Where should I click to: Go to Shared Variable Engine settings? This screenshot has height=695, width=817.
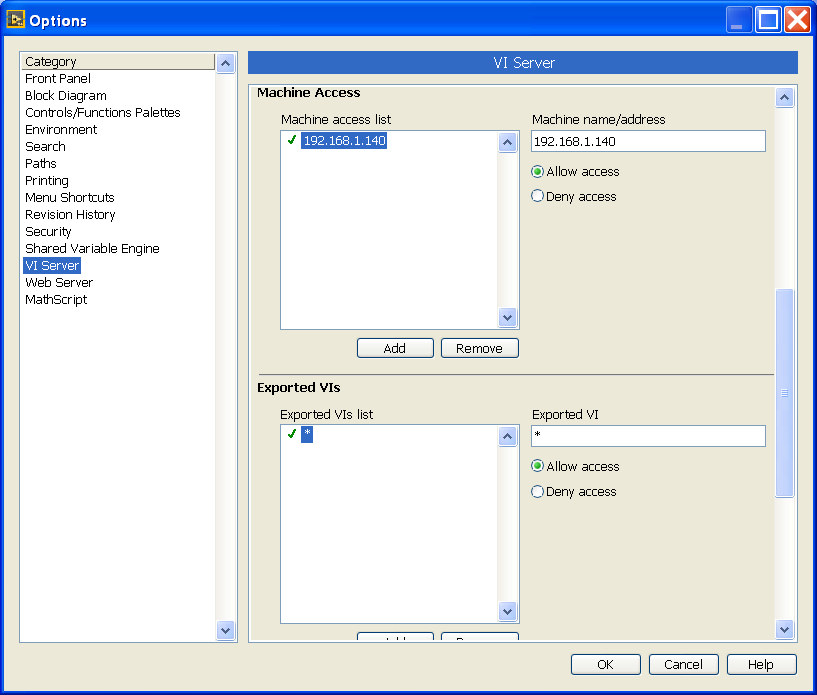(92, 249)
